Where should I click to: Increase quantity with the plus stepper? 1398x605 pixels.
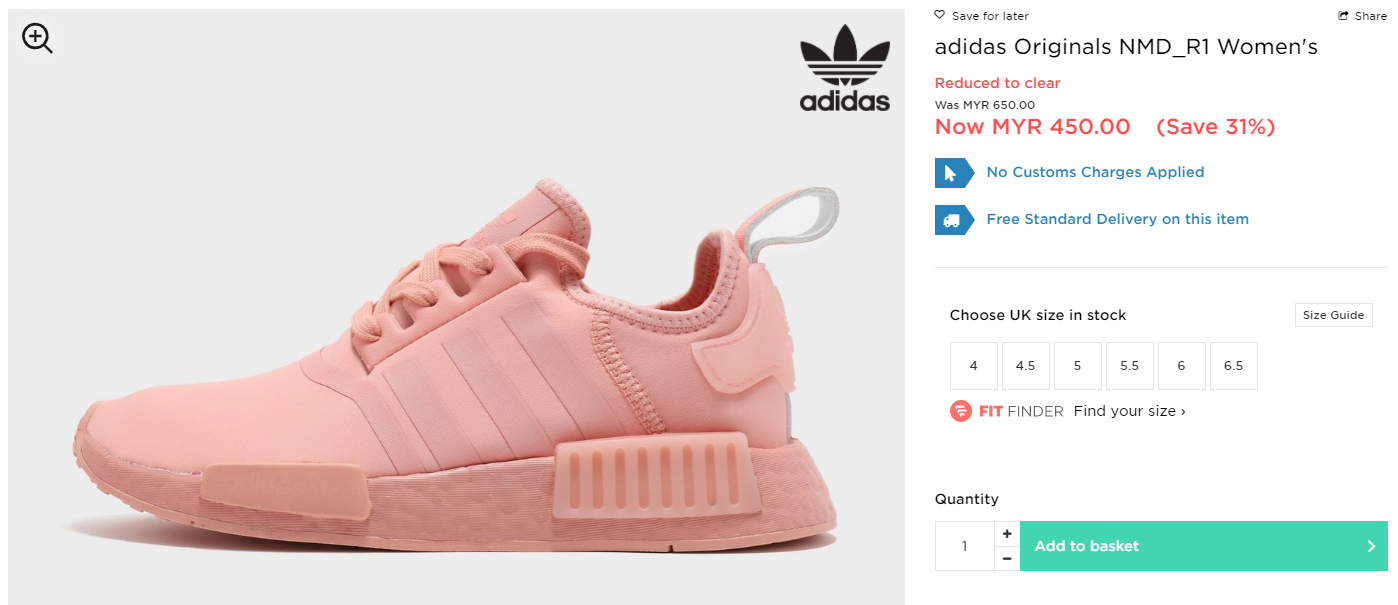click(x=1007, y=534)
